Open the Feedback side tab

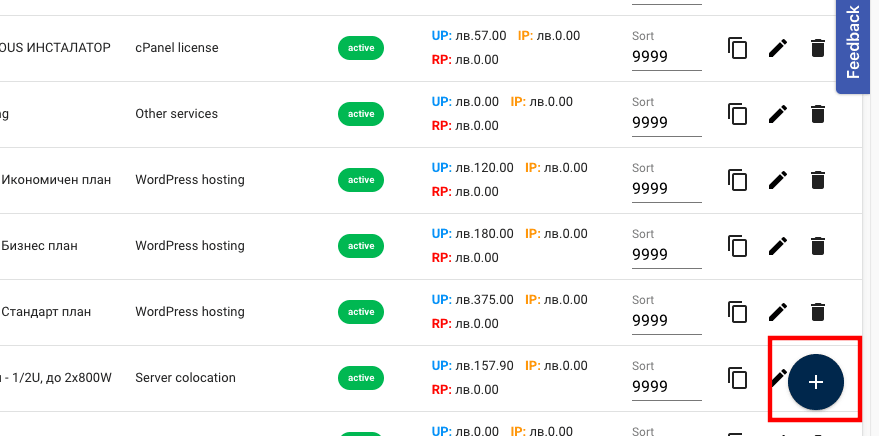853,43
